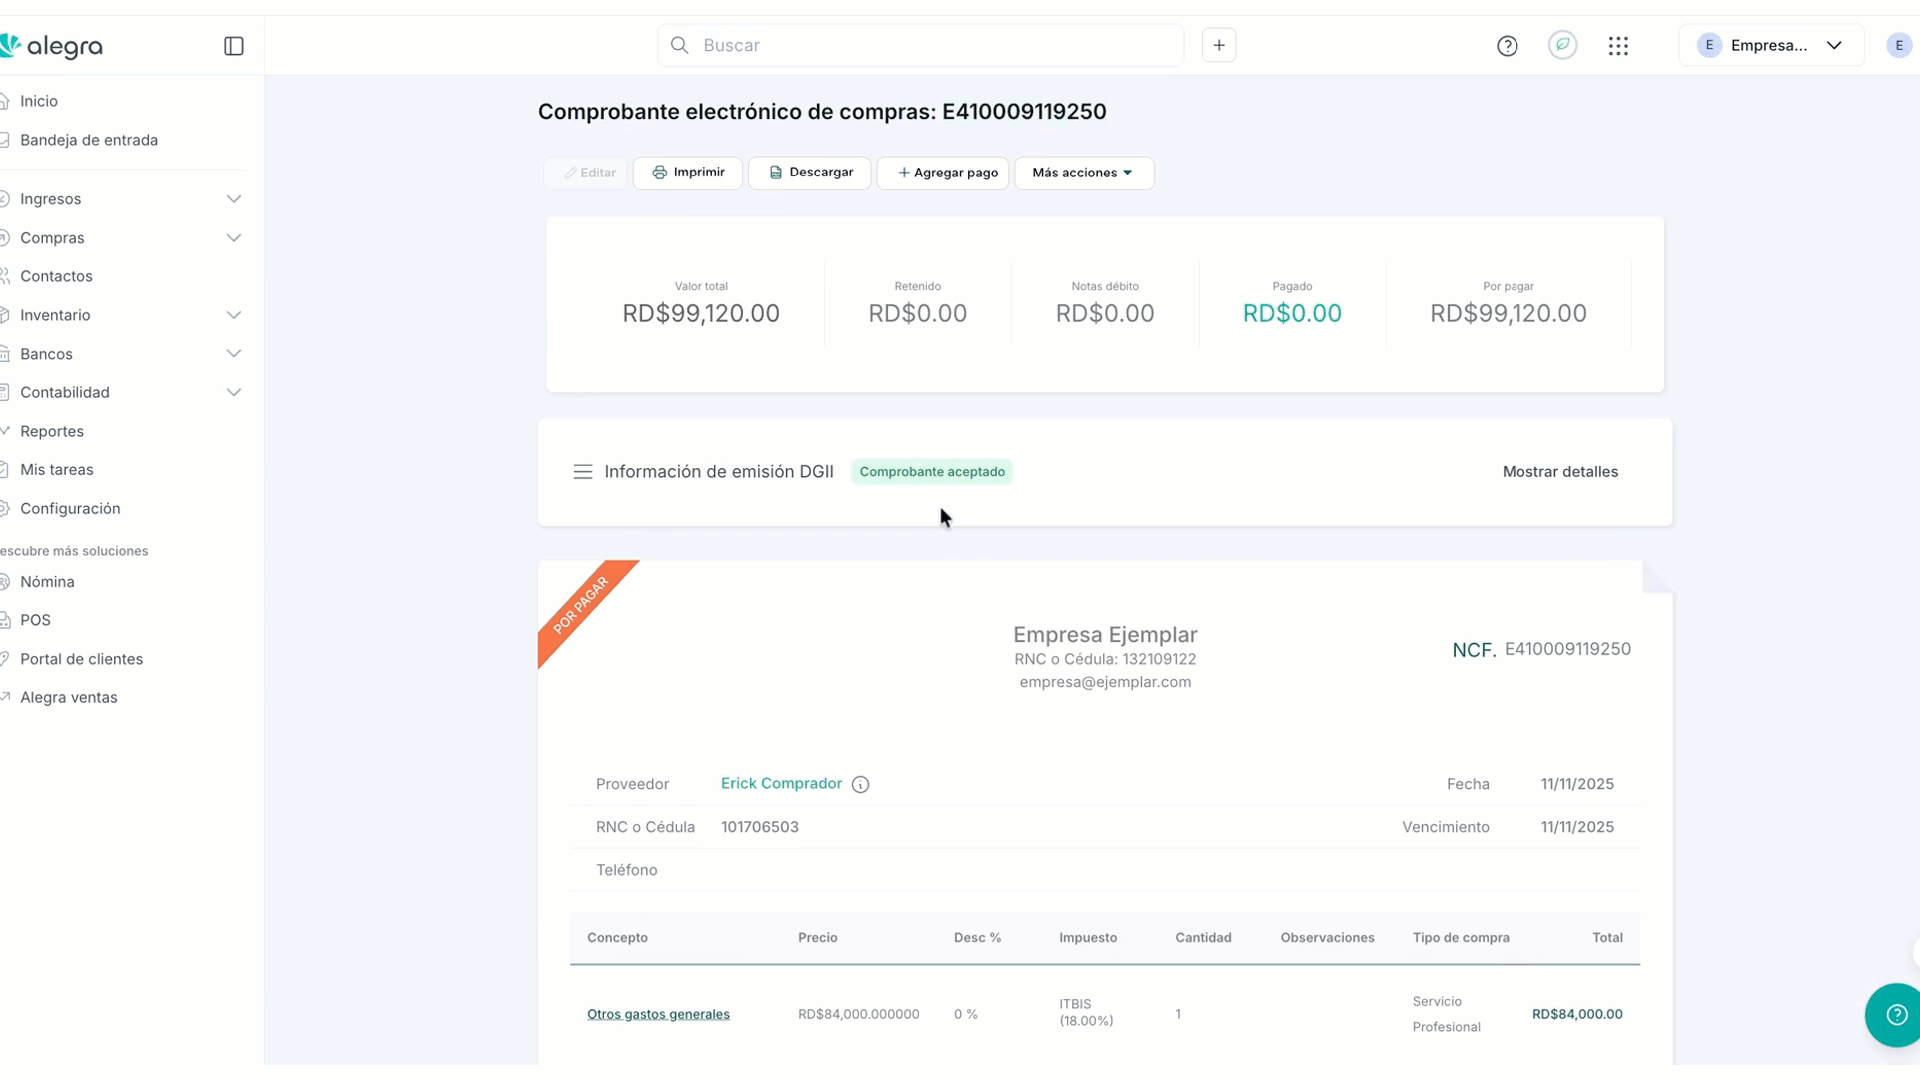Click the Concepto column header
Image resolution: width=1920 pixels, height=1080 pixels.
(617, 938)
